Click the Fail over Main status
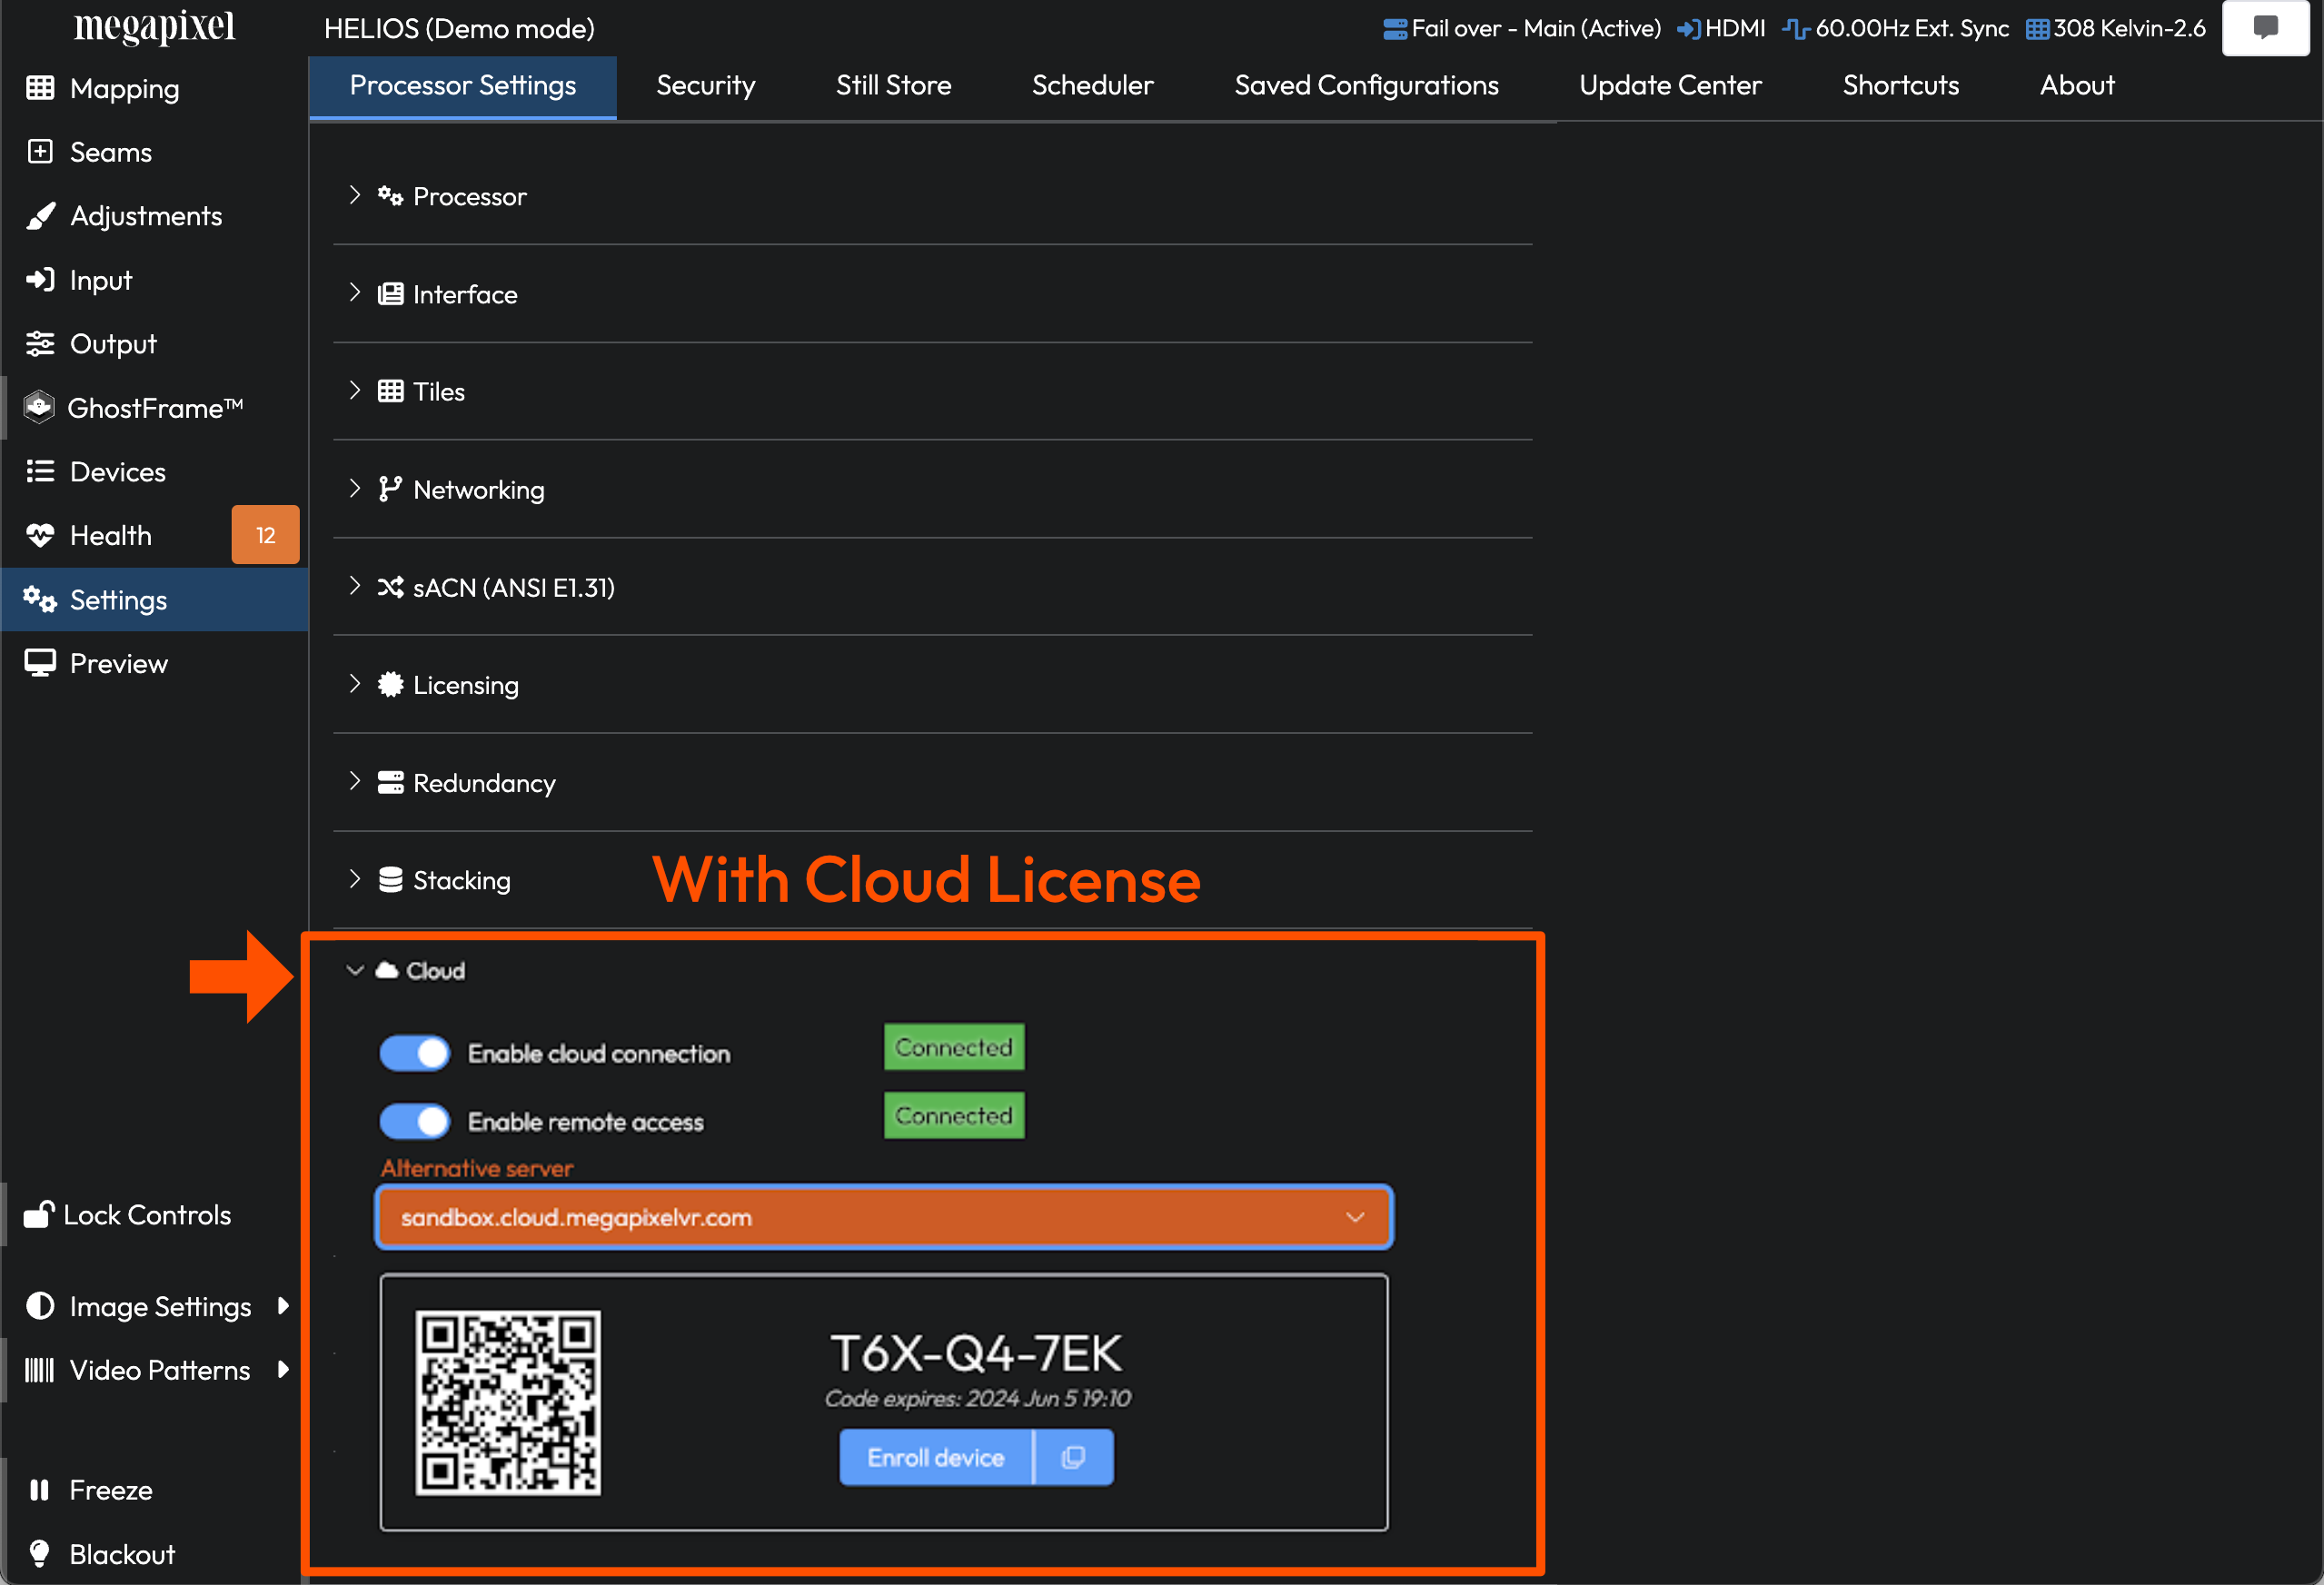2324x1585 pixels. (x=1522, y=29)
